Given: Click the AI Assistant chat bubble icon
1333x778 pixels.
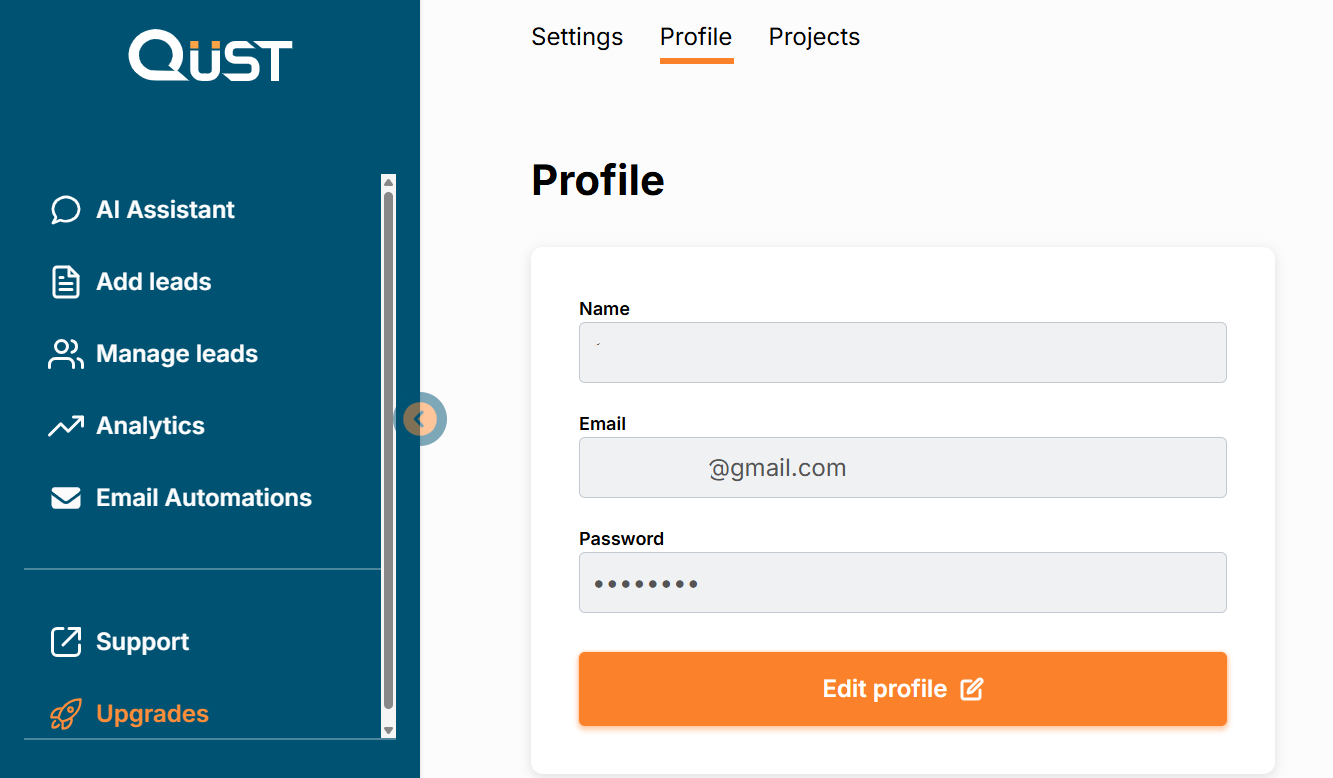Looking at the screenshot, I should pos(66,210).
